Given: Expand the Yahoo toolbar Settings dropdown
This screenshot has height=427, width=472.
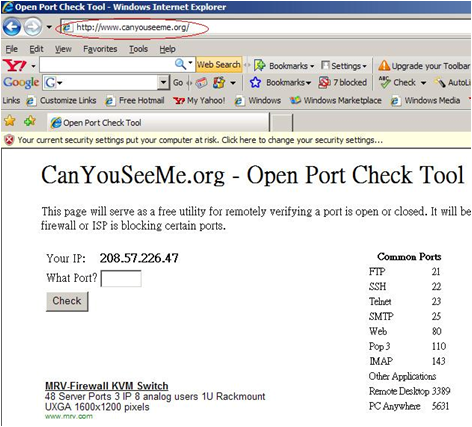Looking at the screenshot, I should point(344,66).
